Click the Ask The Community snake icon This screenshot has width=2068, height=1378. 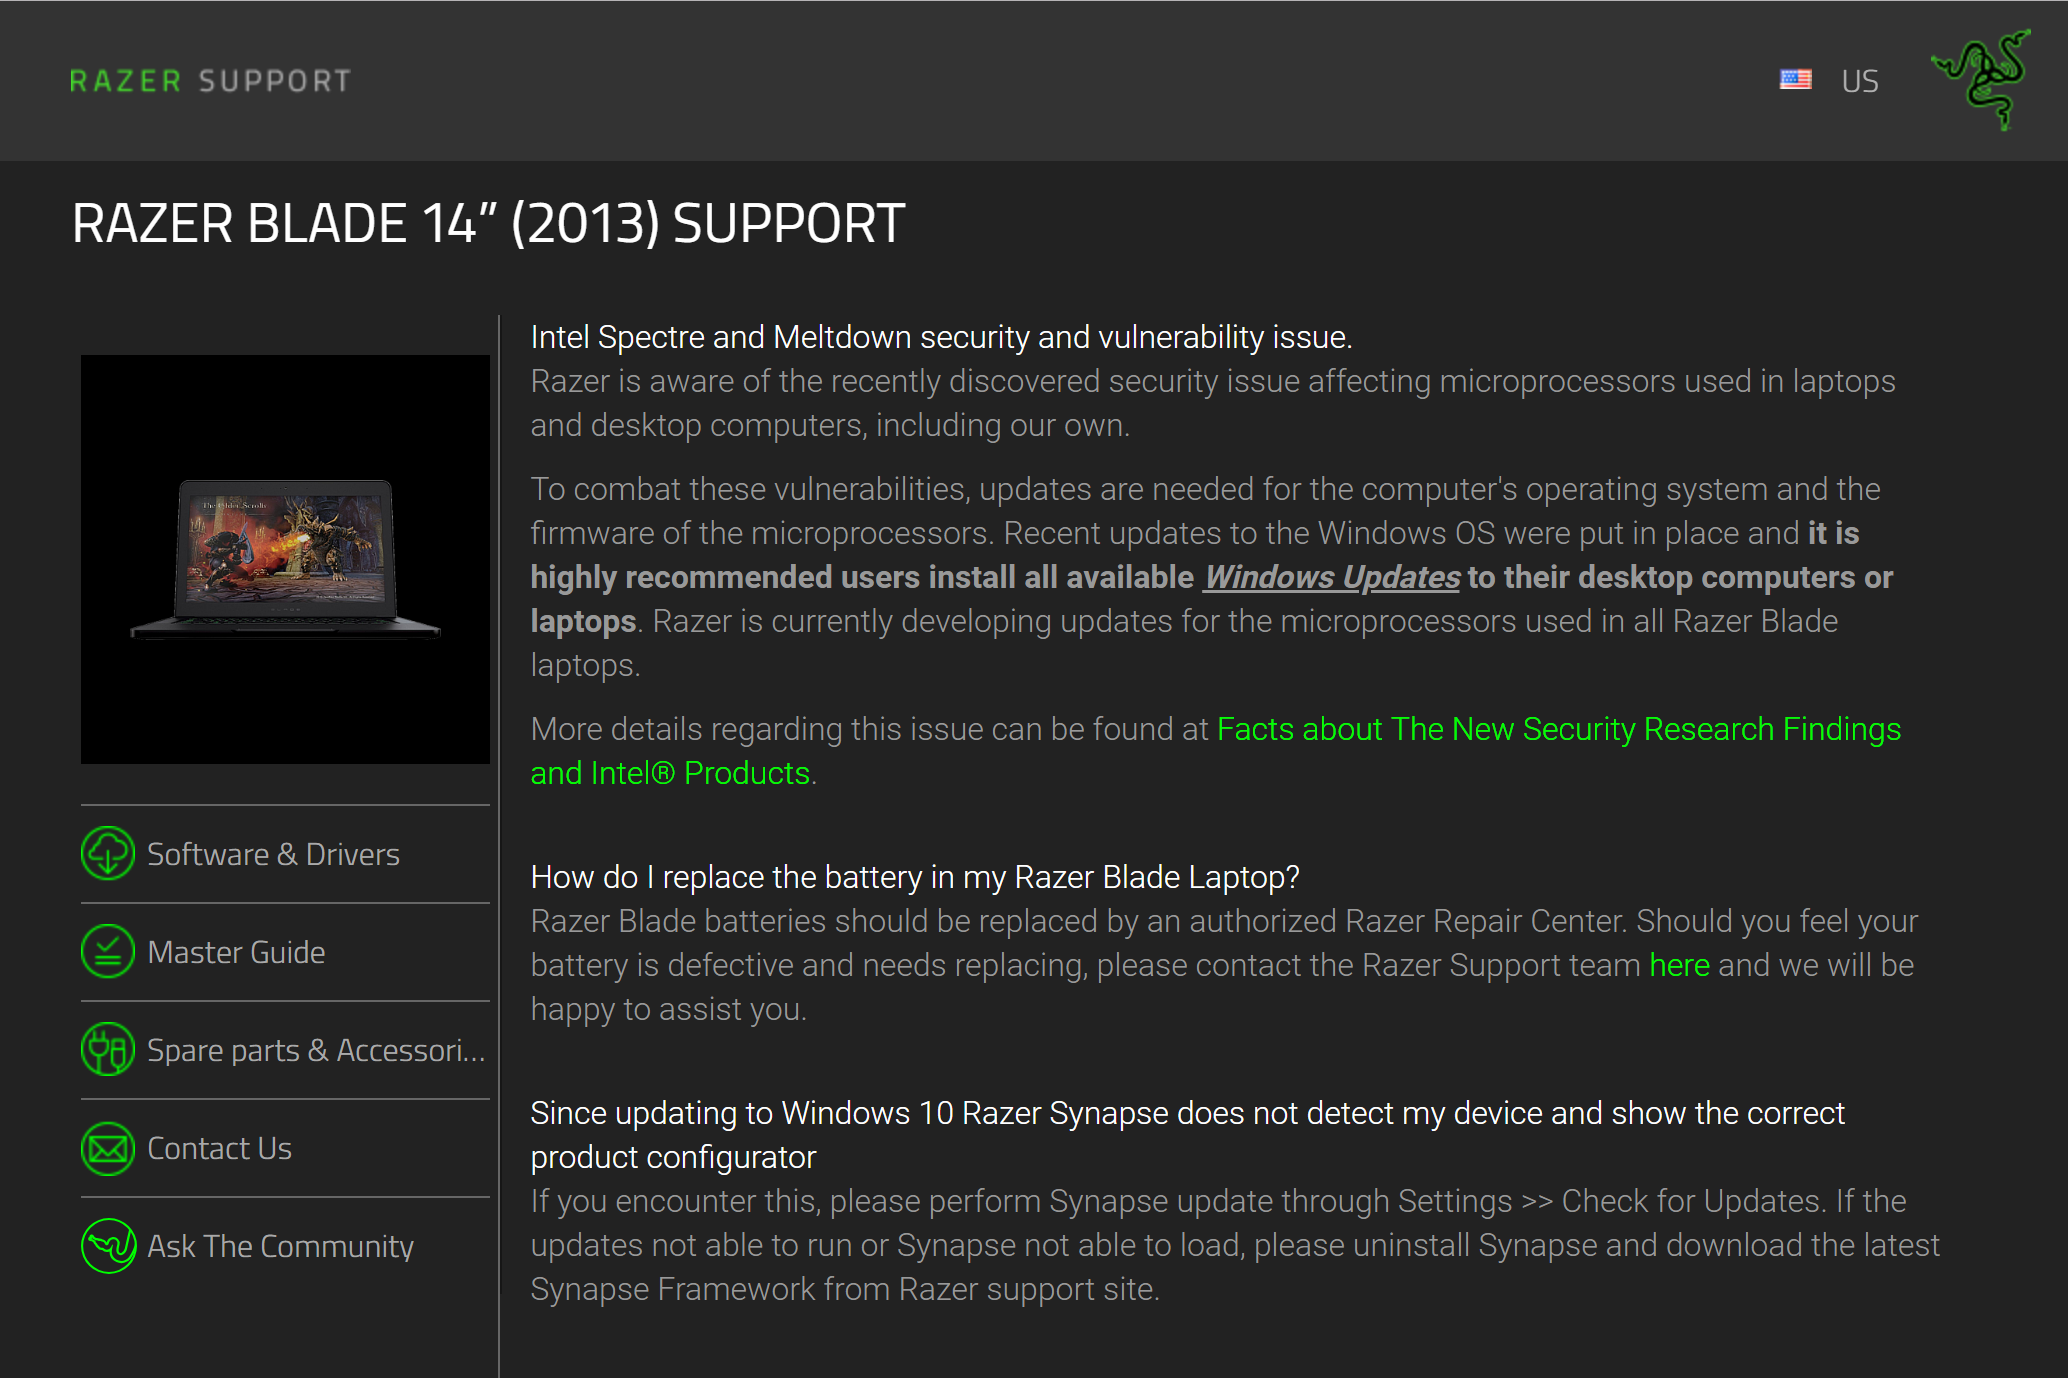(108, 1246)
